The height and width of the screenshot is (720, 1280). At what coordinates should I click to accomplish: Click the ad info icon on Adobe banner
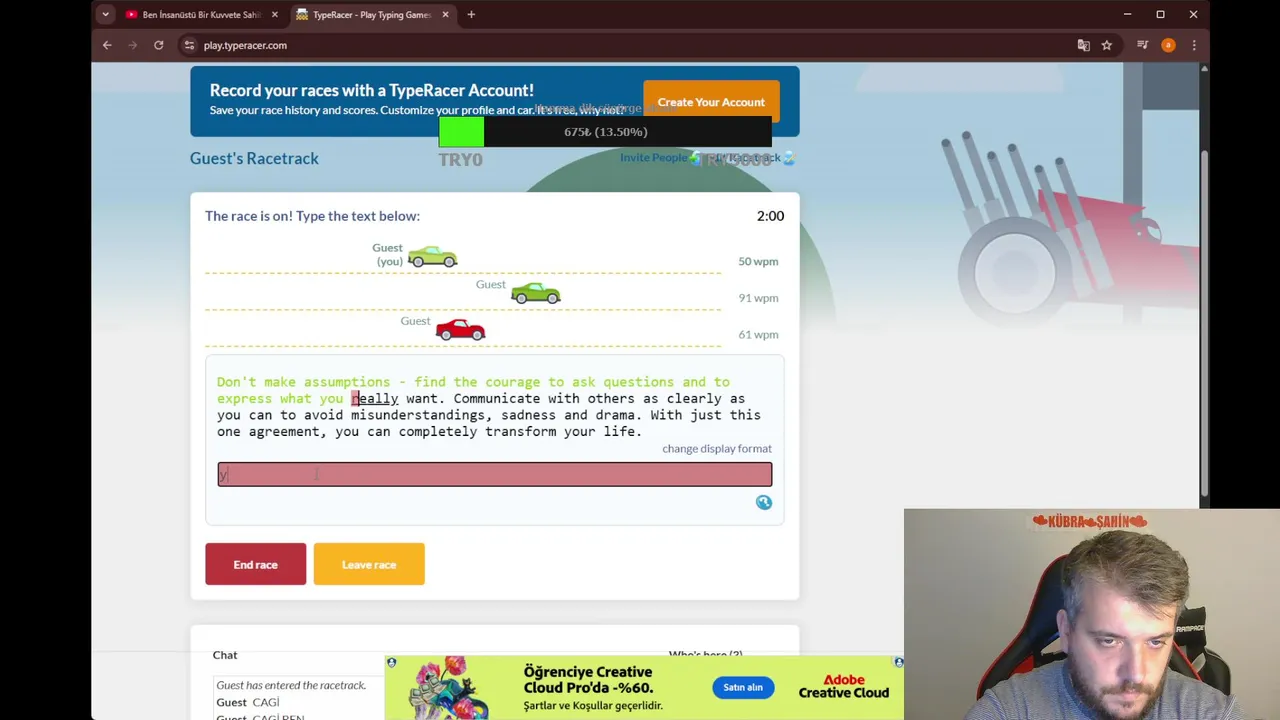(391, 662)
